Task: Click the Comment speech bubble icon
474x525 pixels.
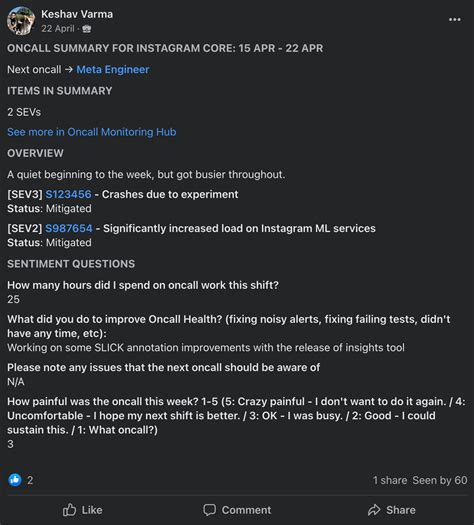Action: (210, 510)
